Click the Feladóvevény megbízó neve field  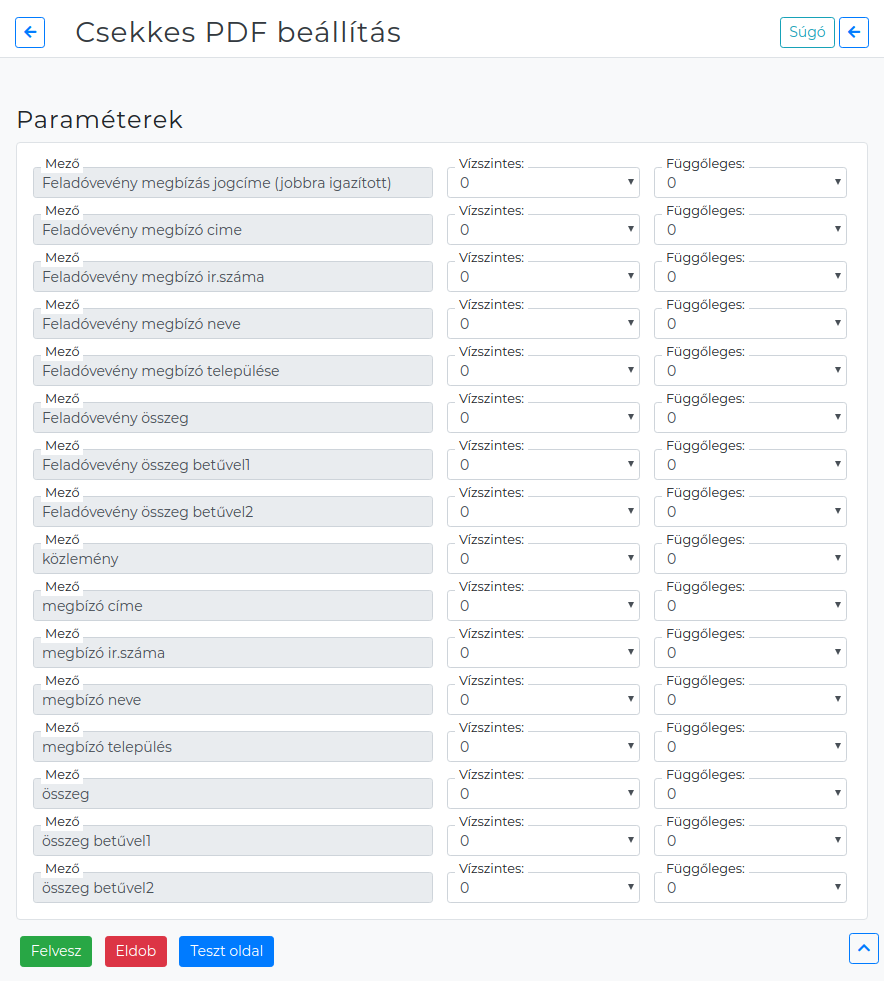coord(233,323)
